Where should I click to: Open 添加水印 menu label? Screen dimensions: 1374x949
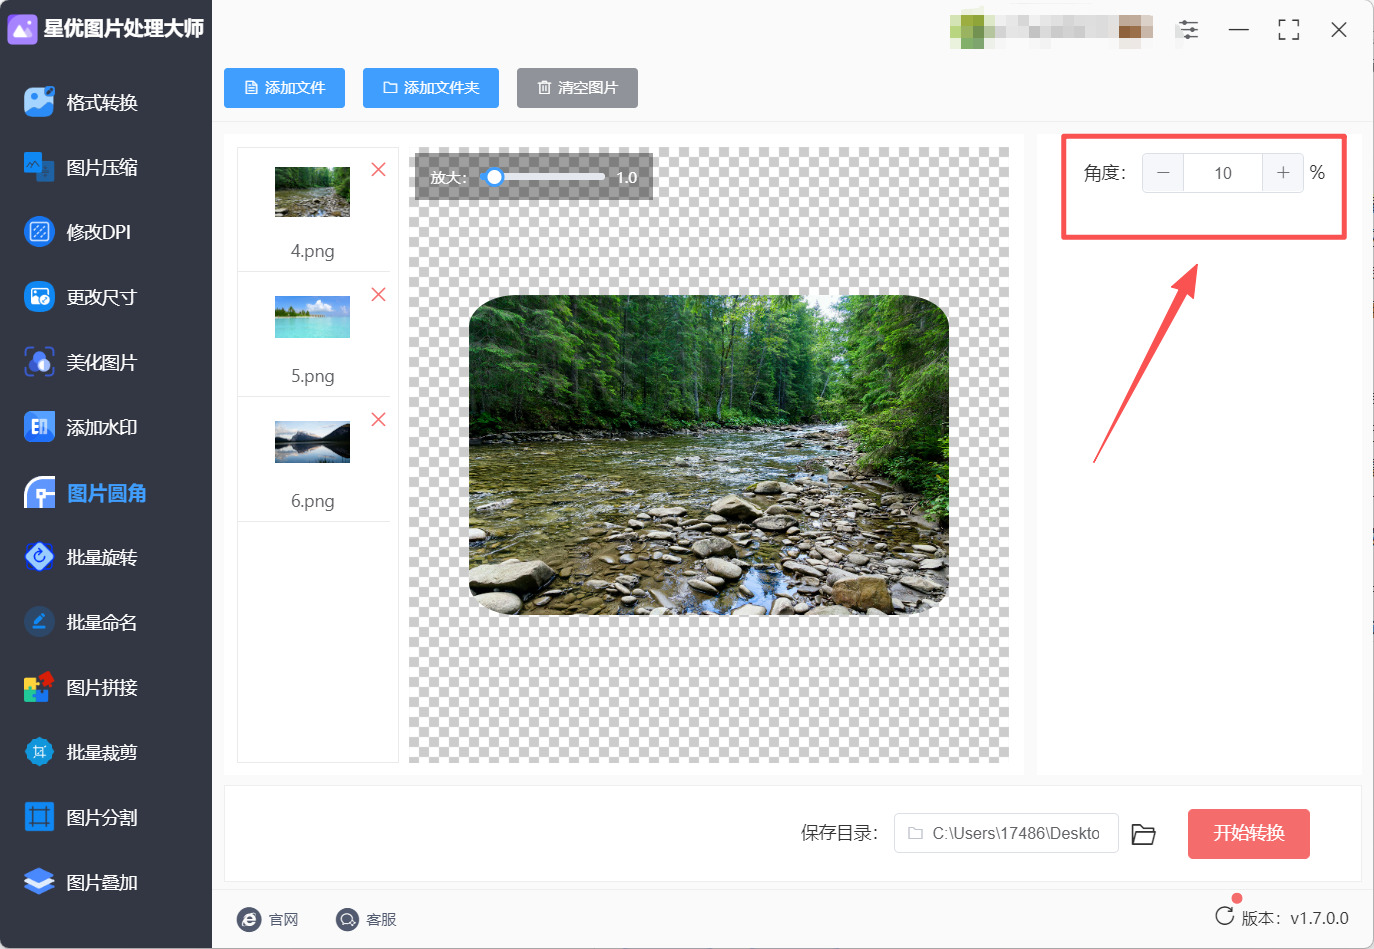point(102,427)
